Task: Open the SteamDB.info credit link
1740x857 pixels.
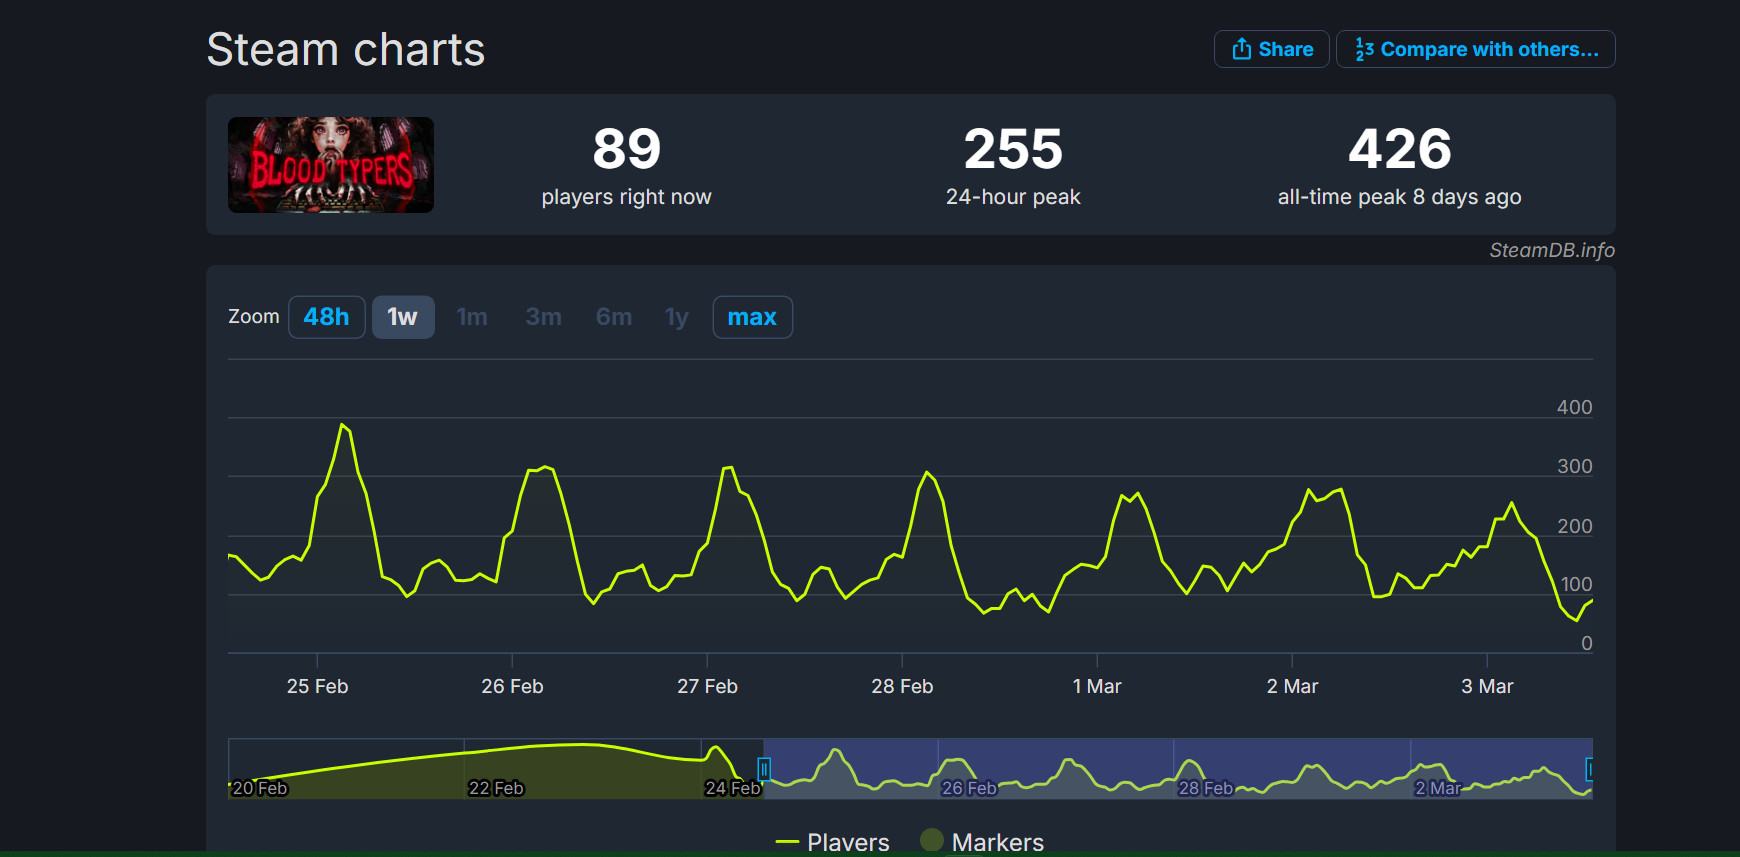Action: click(x=1551, y=250)
